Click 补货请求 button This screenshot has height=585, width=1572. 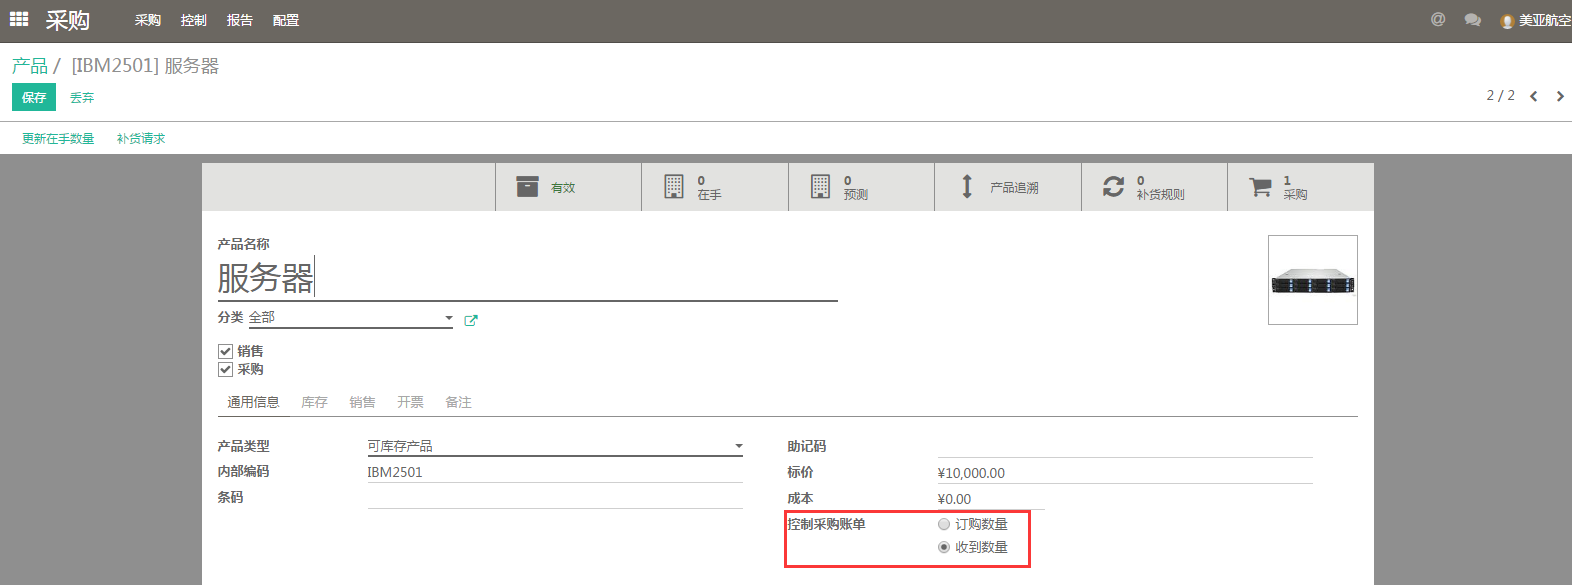141,139
